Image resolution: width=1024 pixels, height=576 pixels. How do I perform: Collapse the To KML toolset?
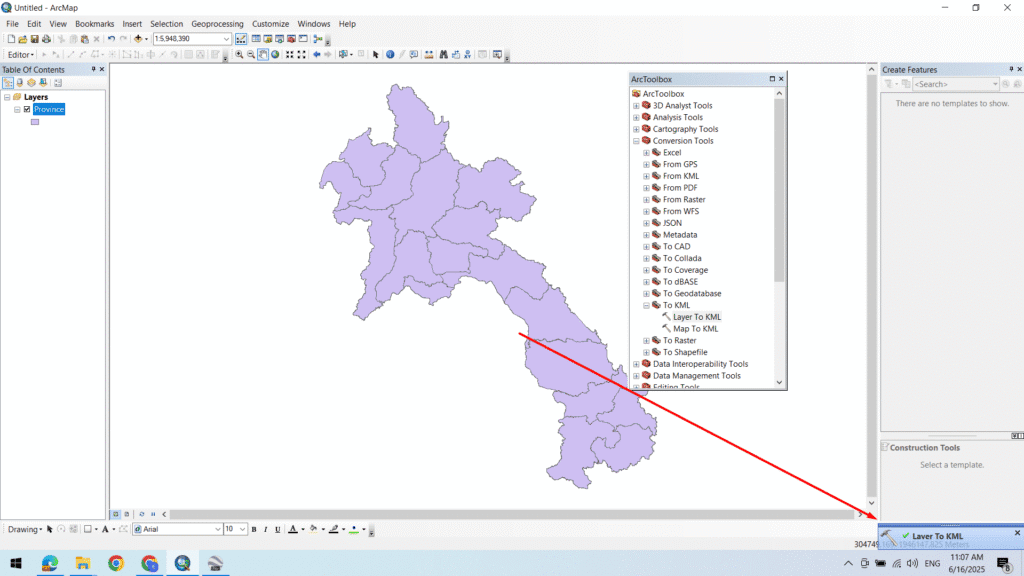647,305
